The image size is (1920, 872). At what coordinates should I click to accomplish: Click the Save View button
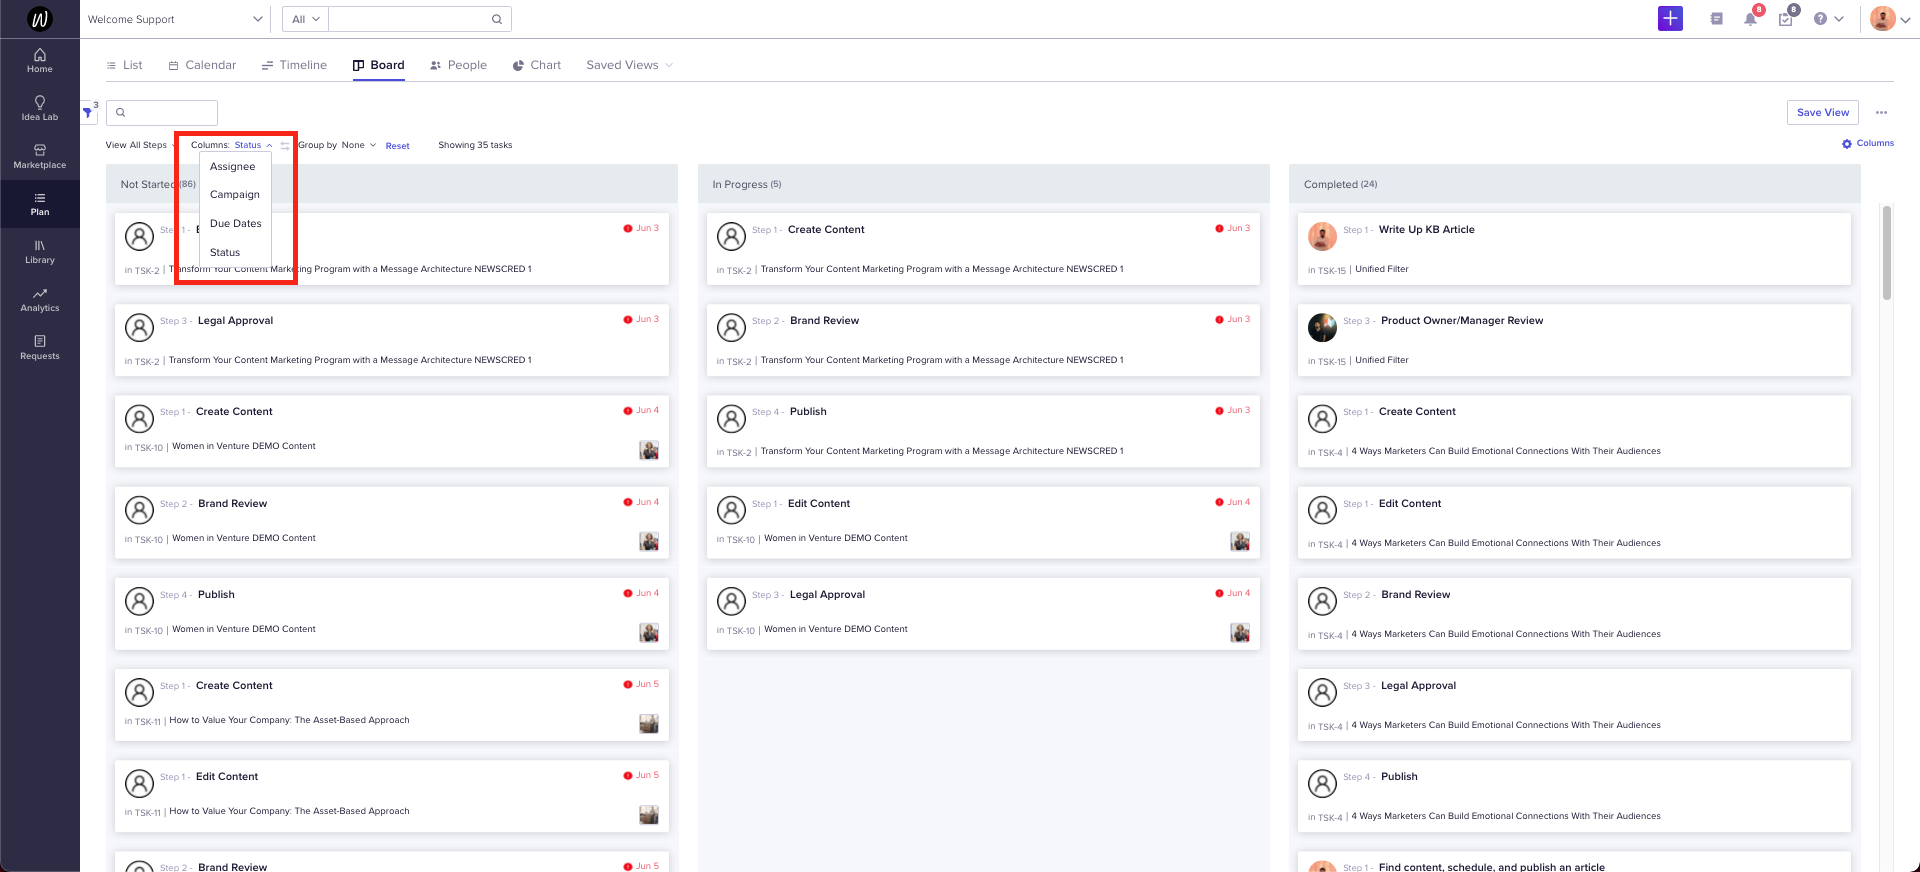(1822, 112)
